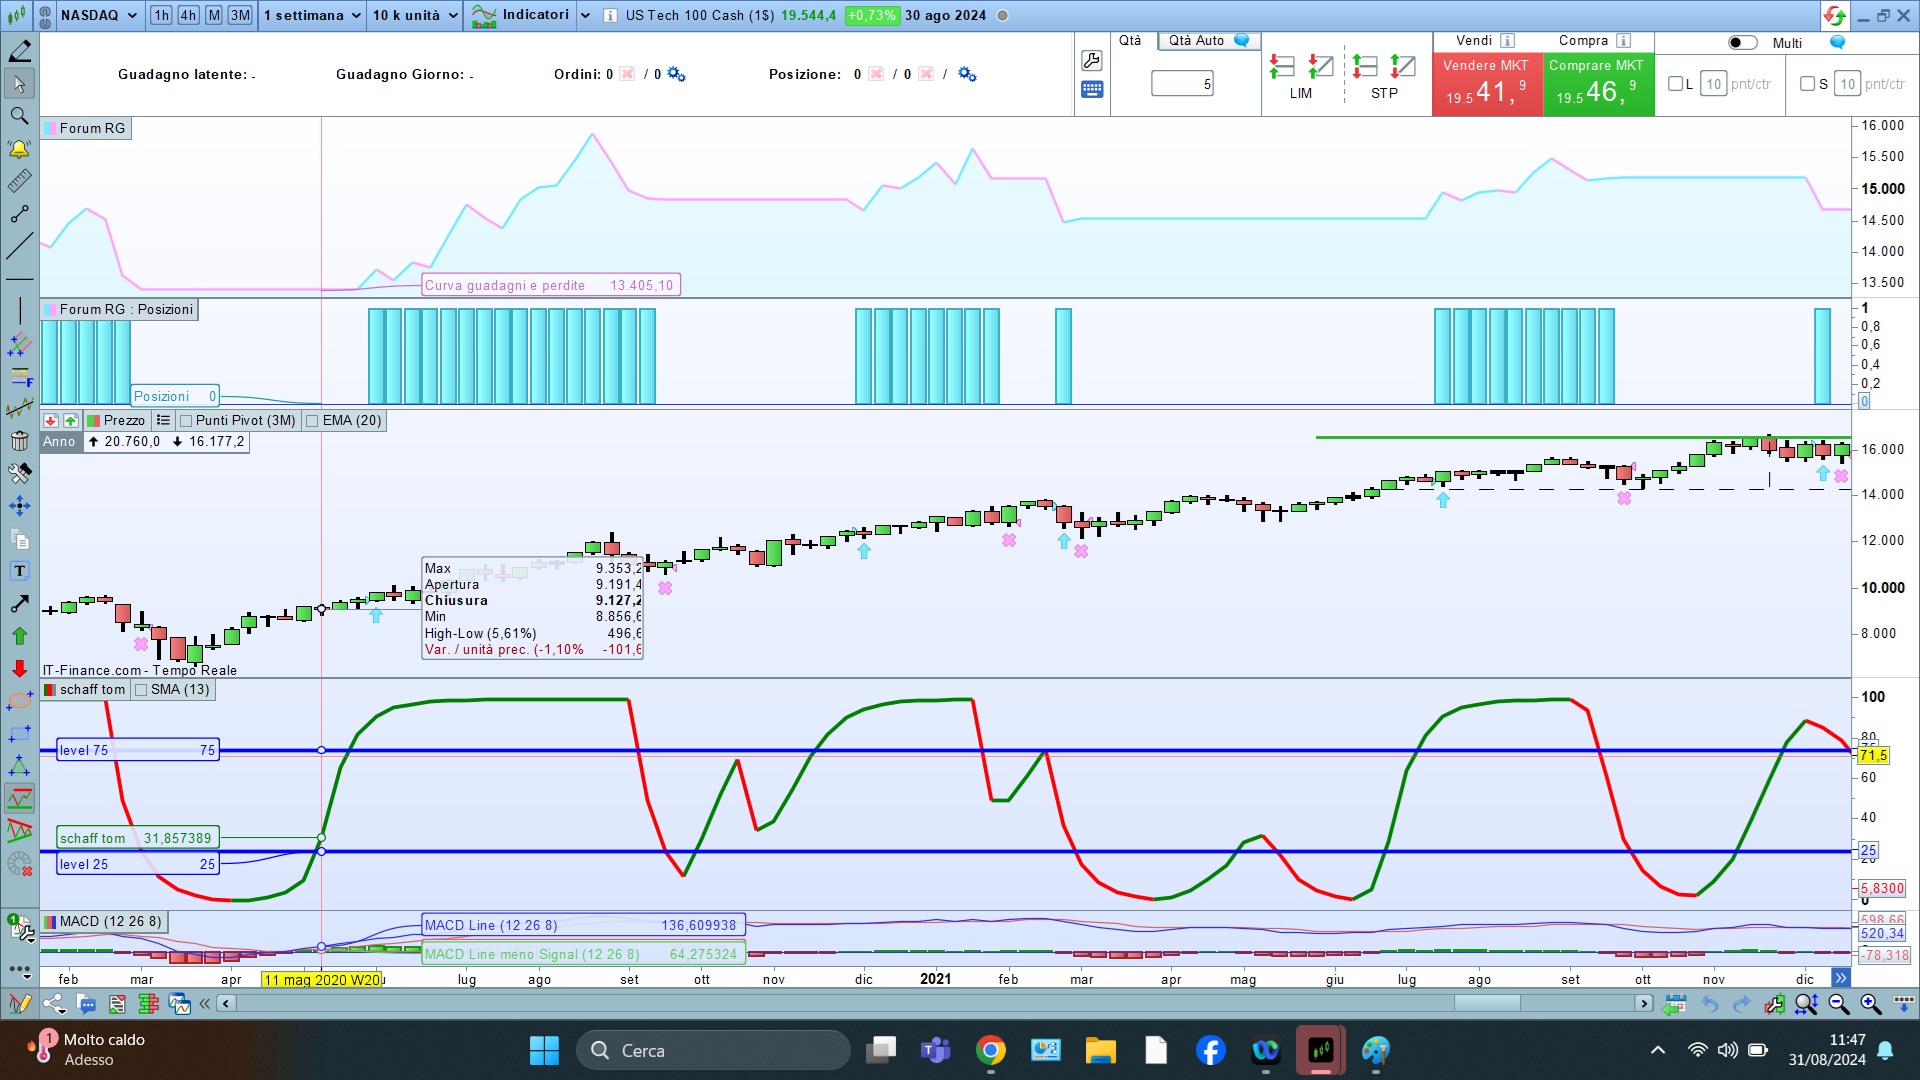Select the alert bell tool
Screen dimensions: 1920x1080
click(19, 149)
